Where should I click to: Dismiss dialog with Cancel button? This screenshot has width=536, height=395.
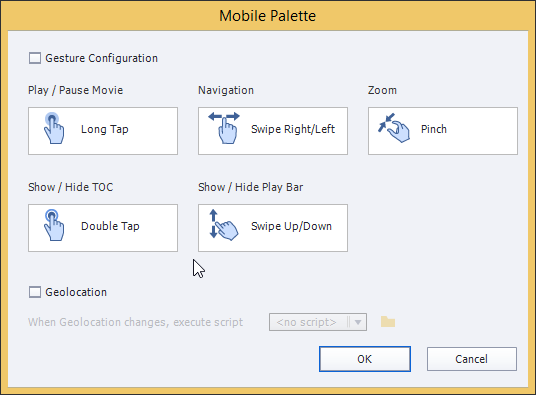coord(471,359)
